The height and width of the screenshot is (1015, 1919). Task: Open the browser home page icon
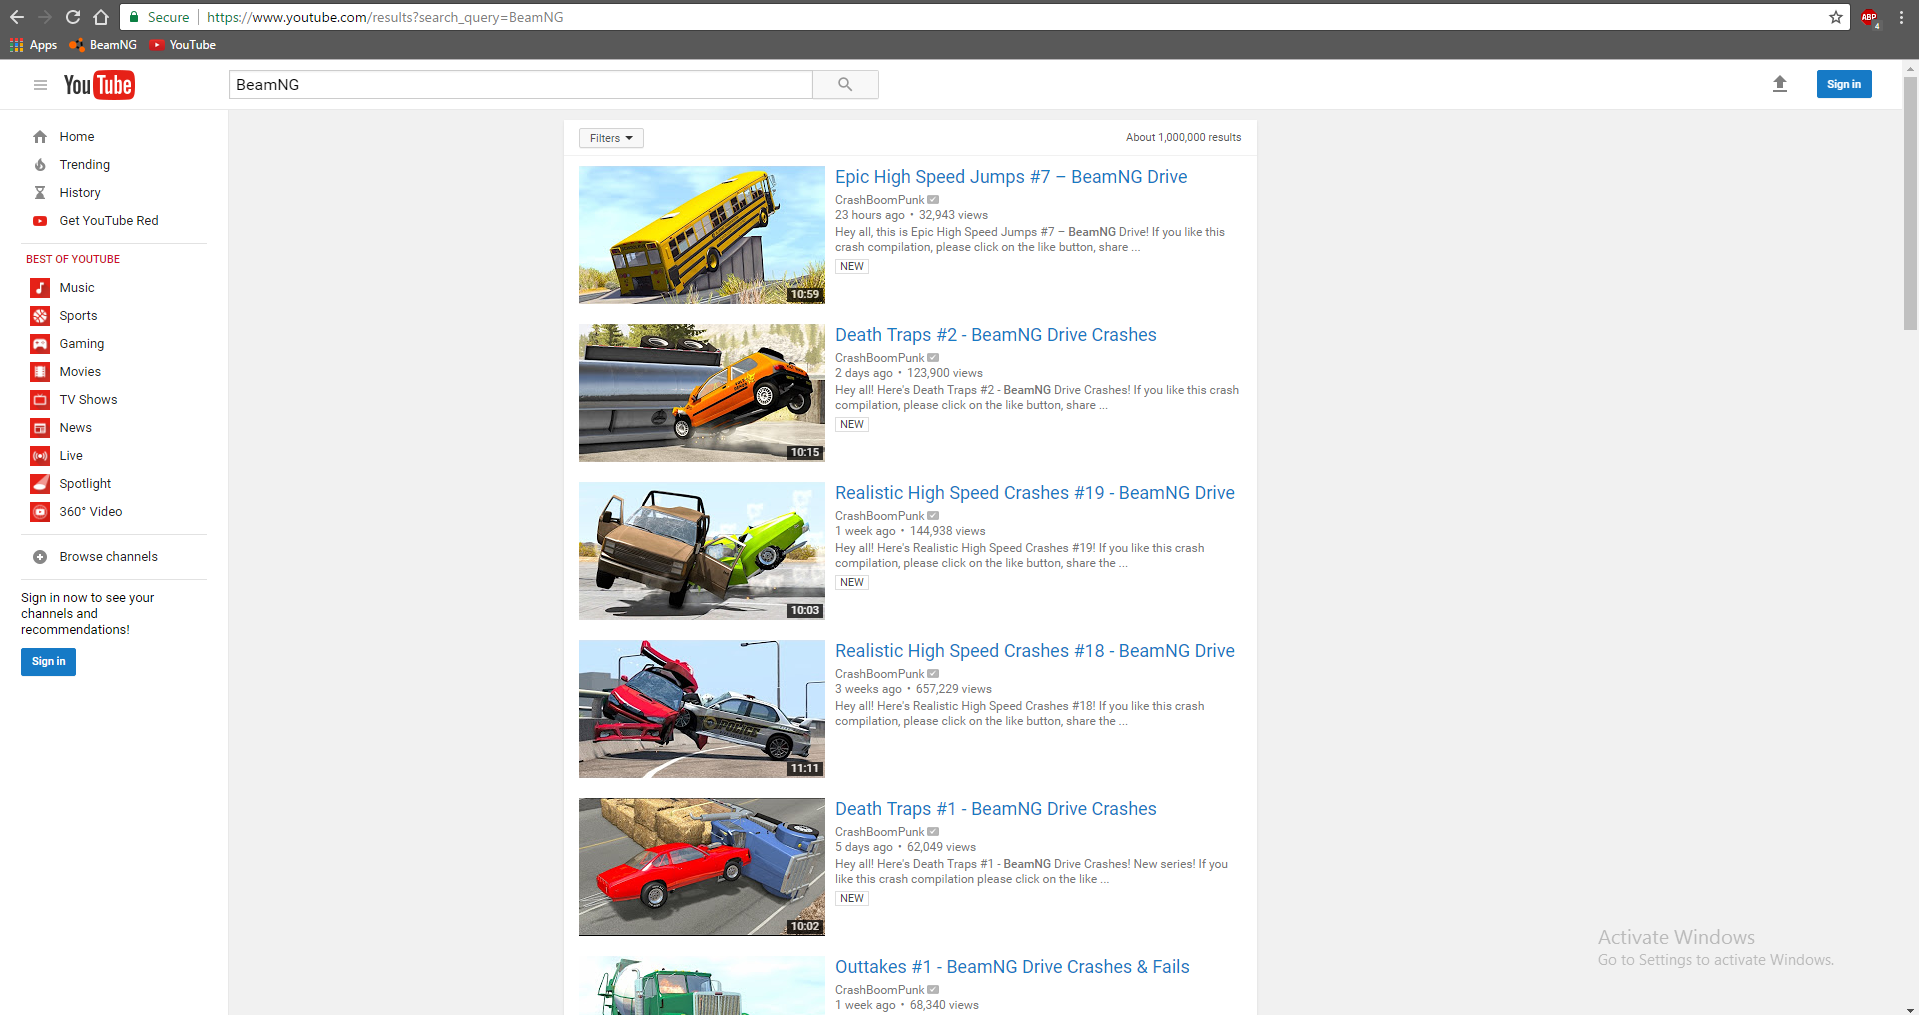(x=101, y=17)
